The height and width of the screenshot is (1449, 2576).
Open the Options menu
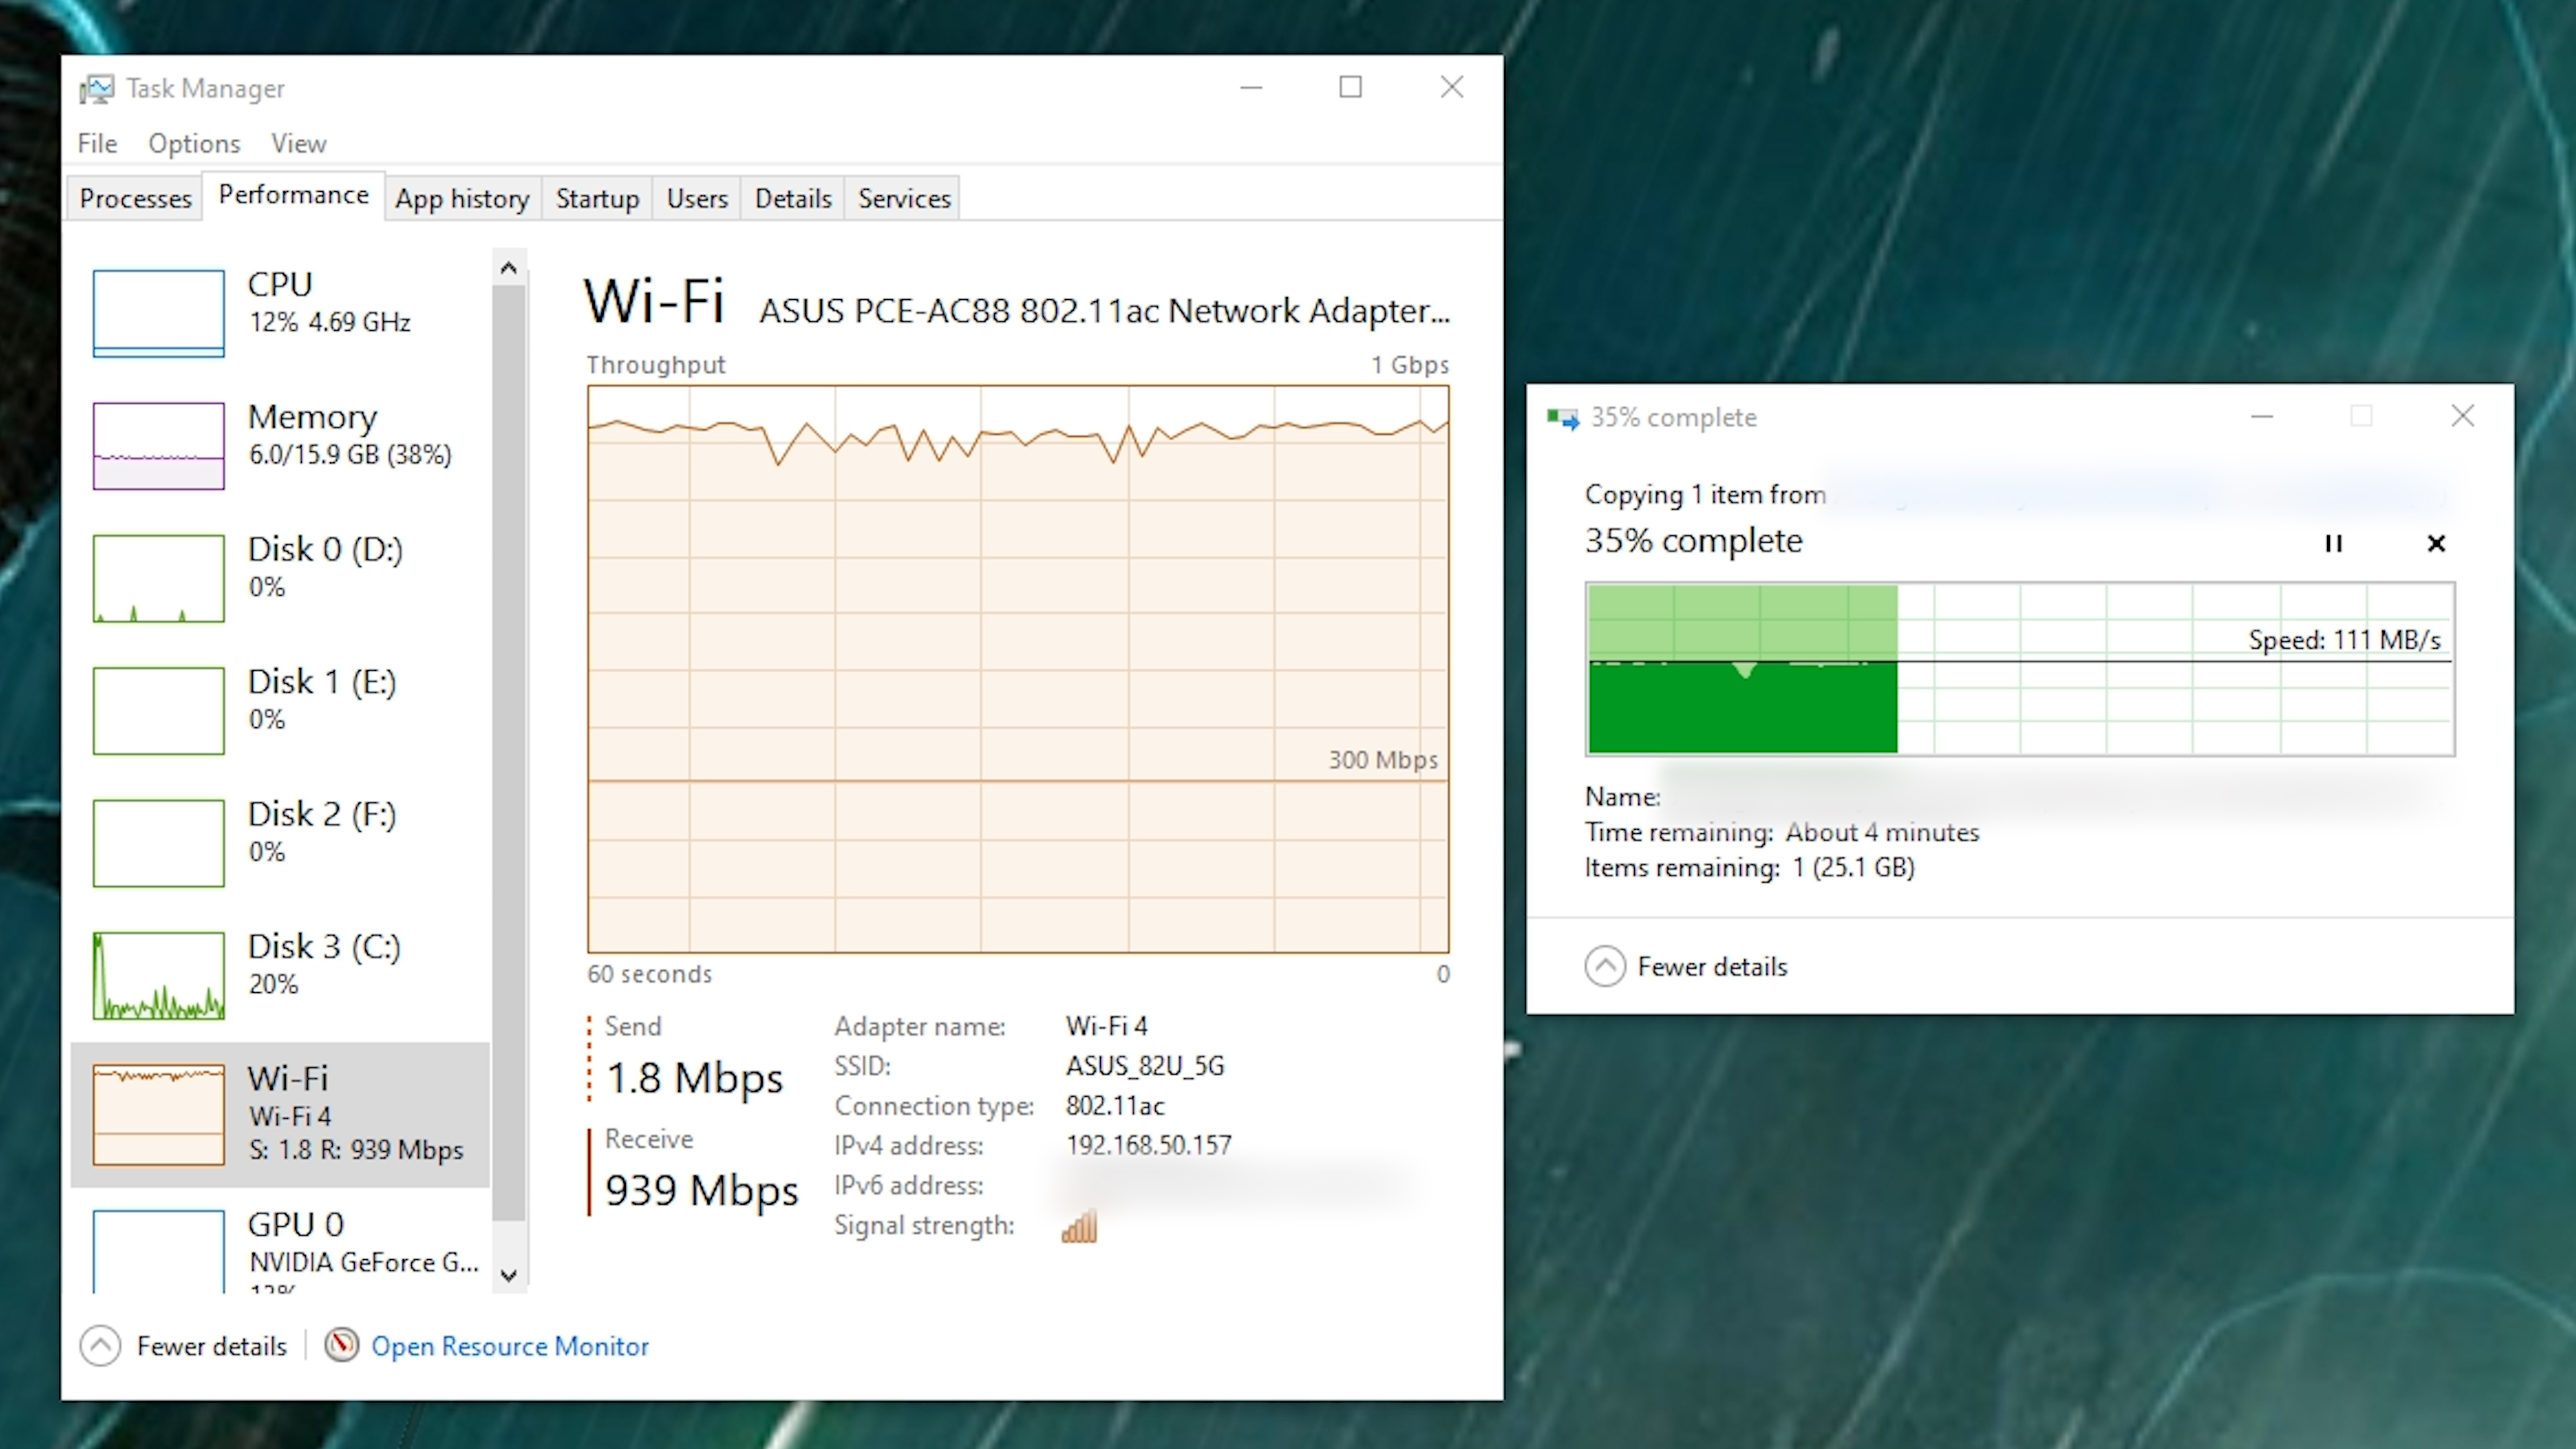tap(194, 143)
